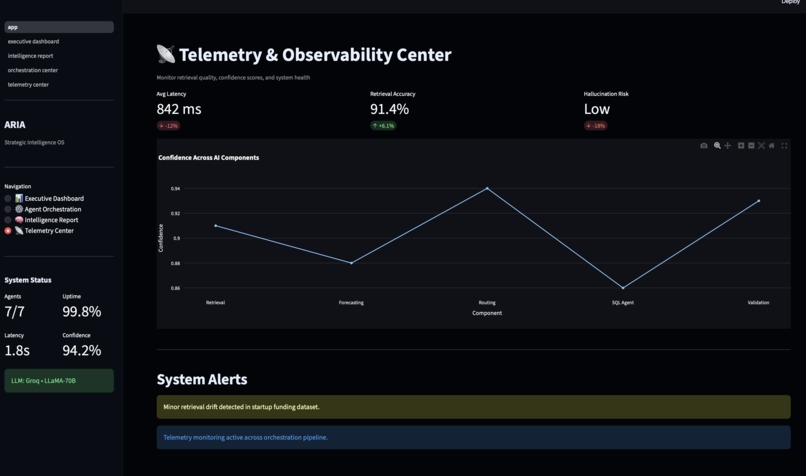Click the Routing data point on chart

[x=487, y=188]
